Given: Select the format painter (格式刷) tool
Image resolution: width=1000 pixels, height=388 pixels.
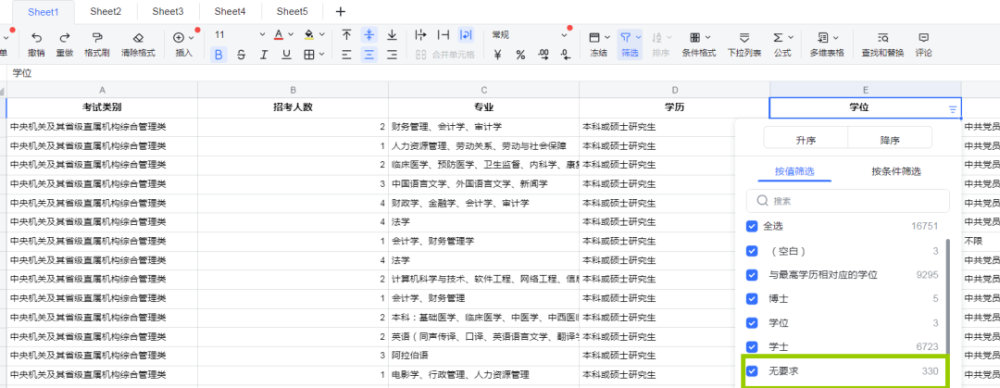Looking at the screenshot, I should click(x=97, y=37).
